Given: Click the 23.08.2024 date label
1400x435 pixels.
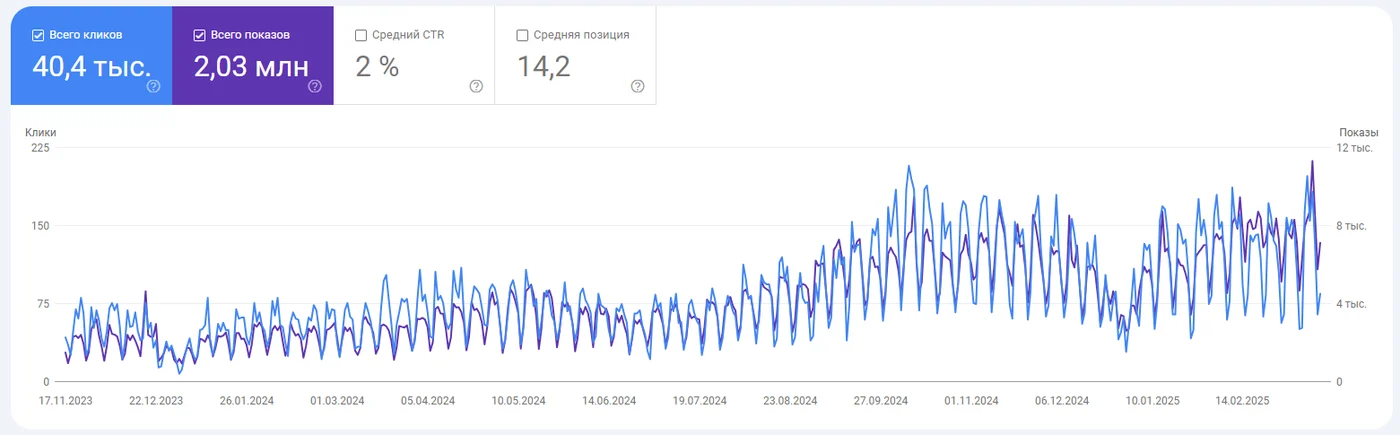Looking at the screenshot, I should pyautogui.click(x=790, y=401).
